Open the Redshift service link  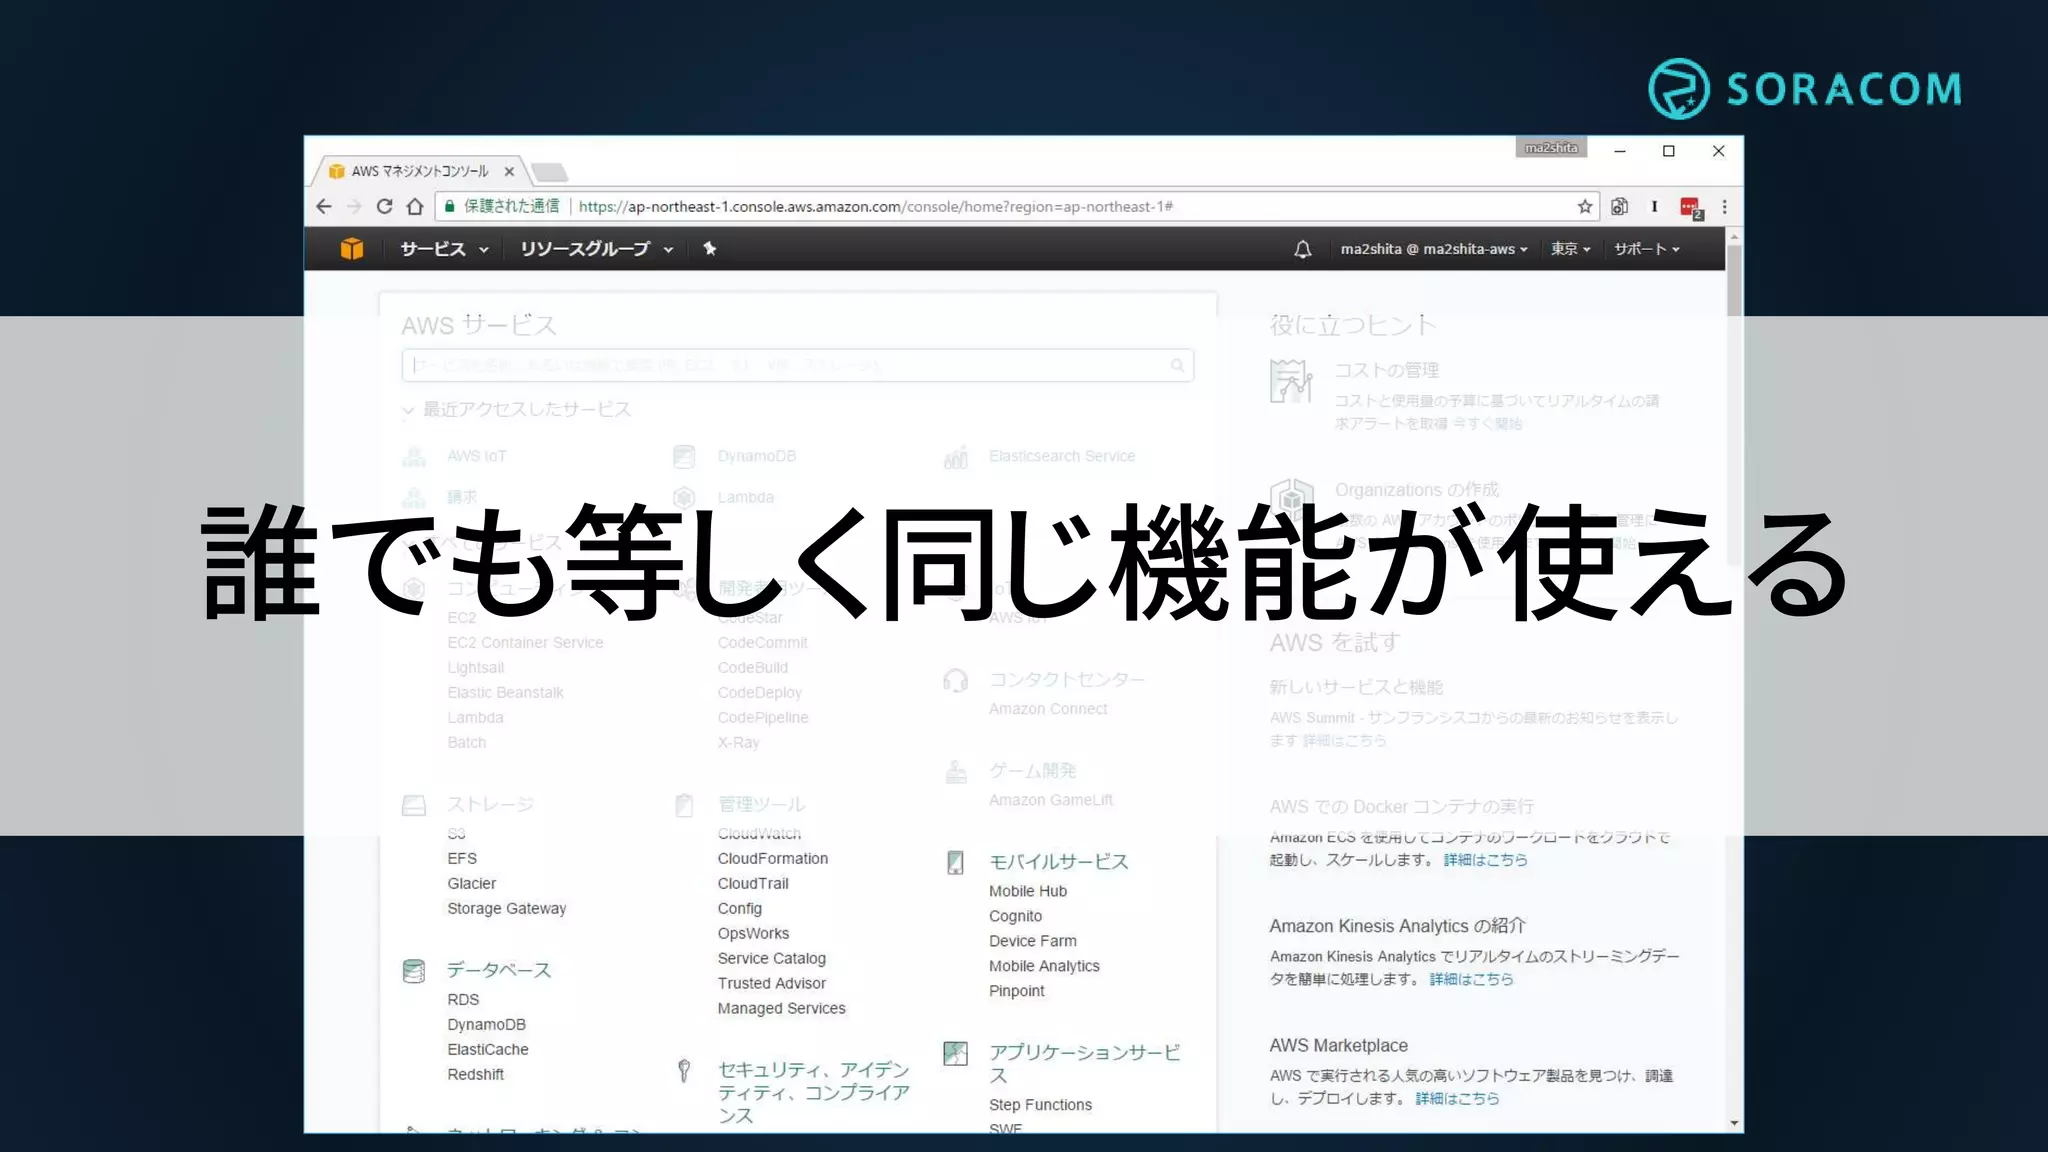(x=476, y=1075)
